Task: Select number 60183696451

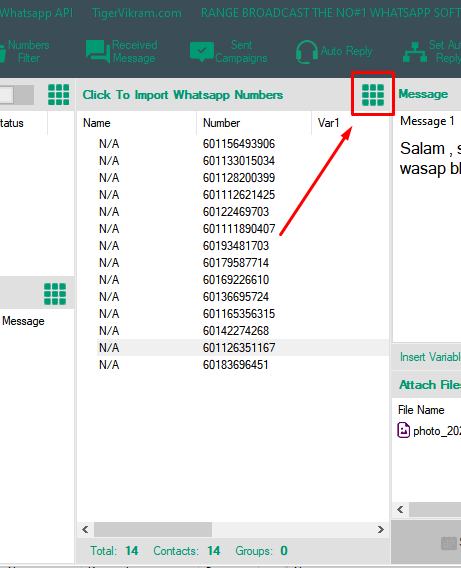Action: (235, 365)
